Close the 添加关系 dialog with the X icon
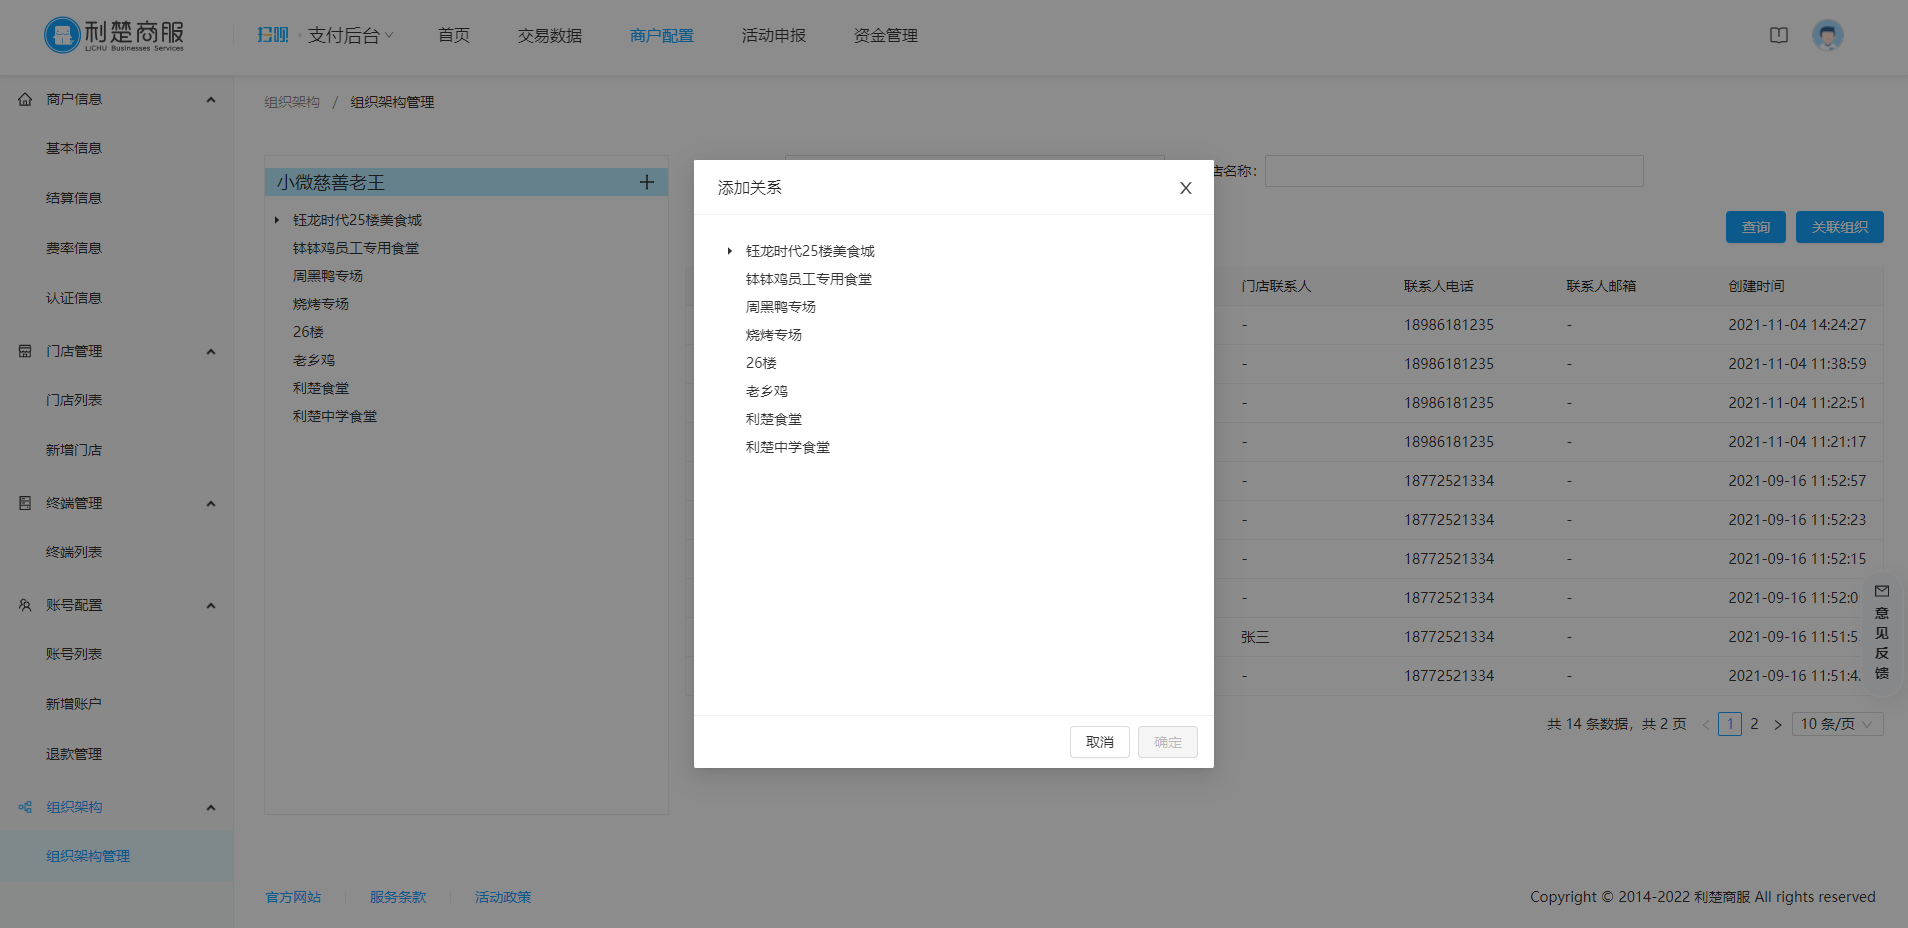 [x=1185, y=188]
